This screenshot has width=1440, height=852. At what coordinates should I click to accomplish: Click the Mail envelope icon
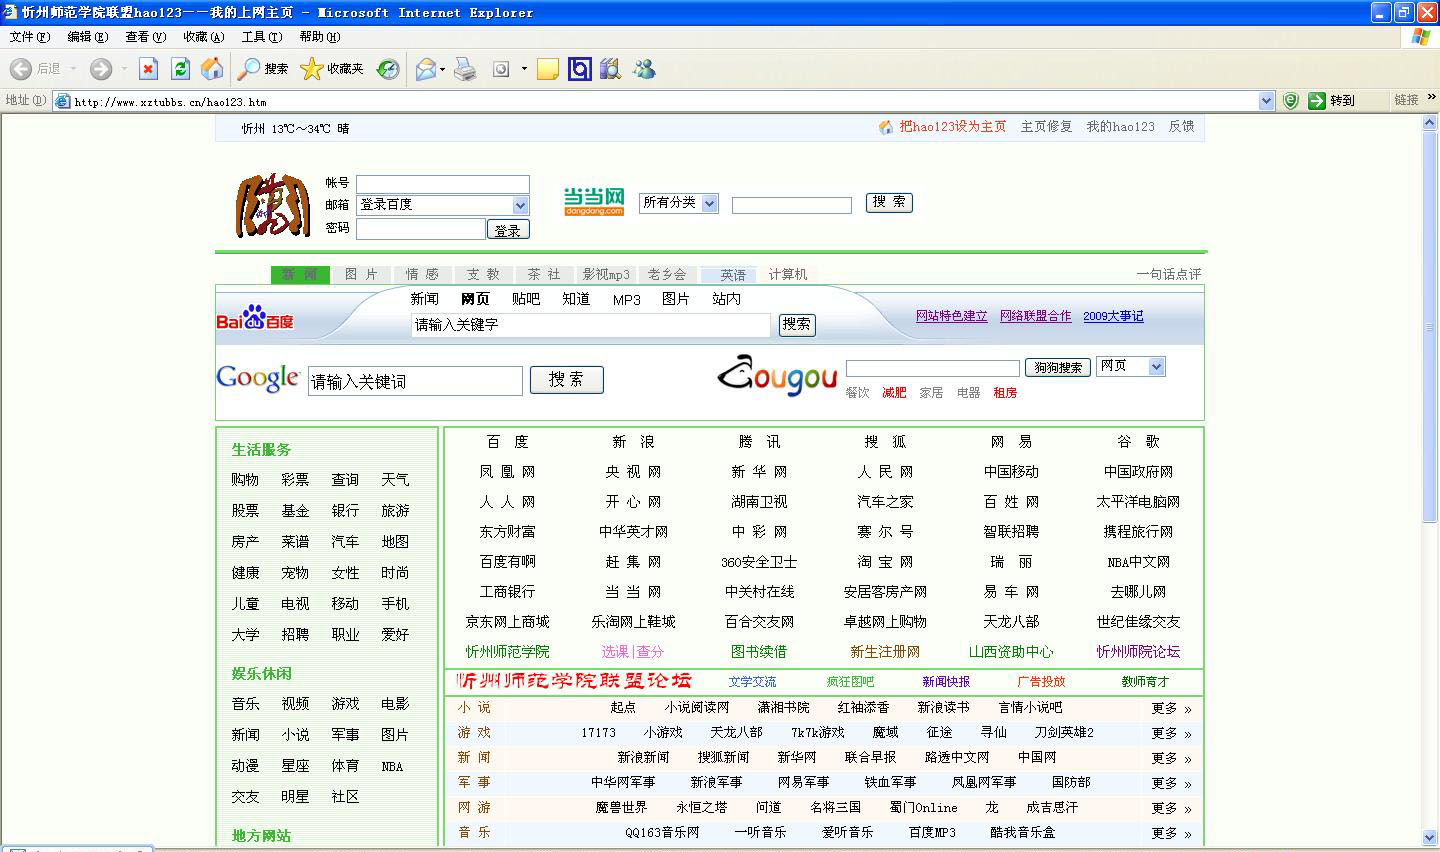[425, 69]
